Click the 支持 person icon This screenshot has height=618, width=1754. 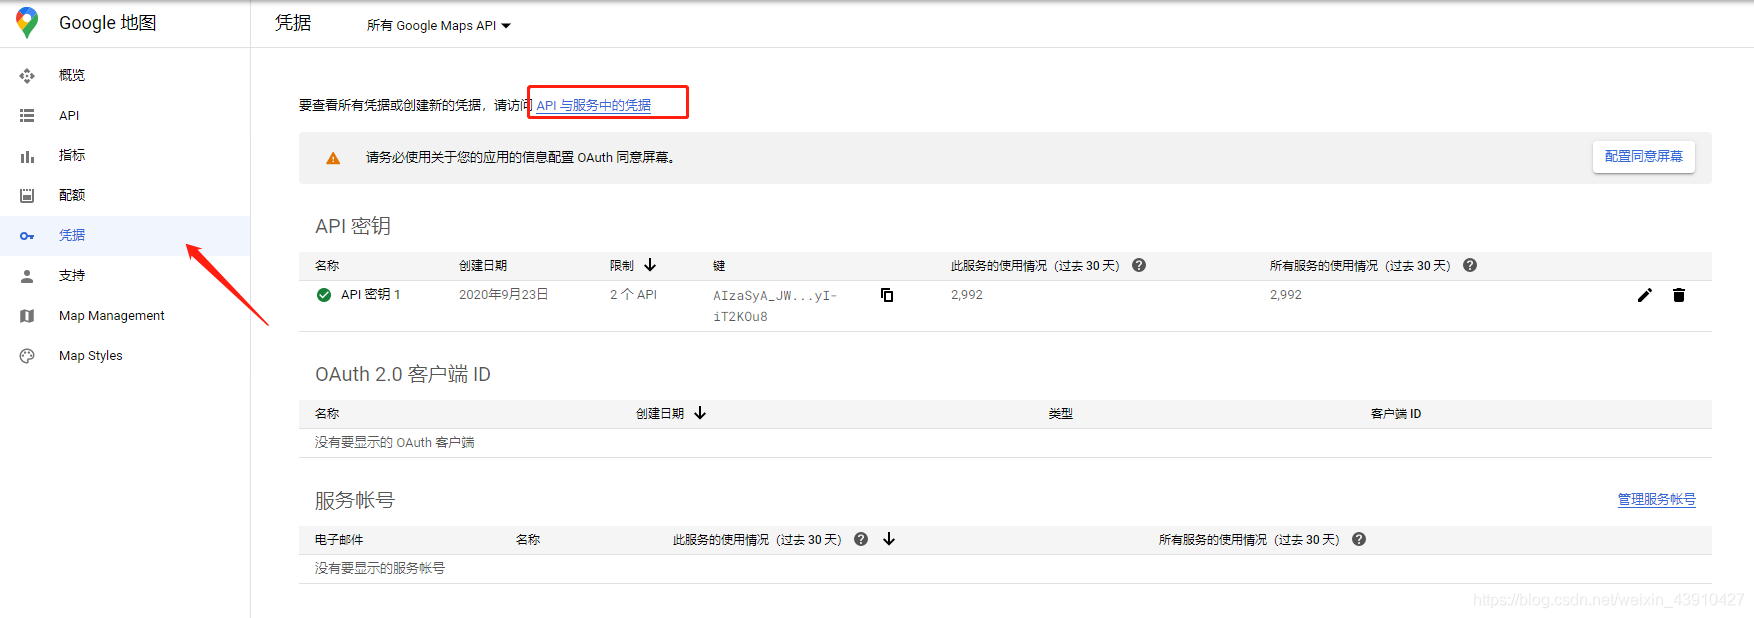click(27, 276)
